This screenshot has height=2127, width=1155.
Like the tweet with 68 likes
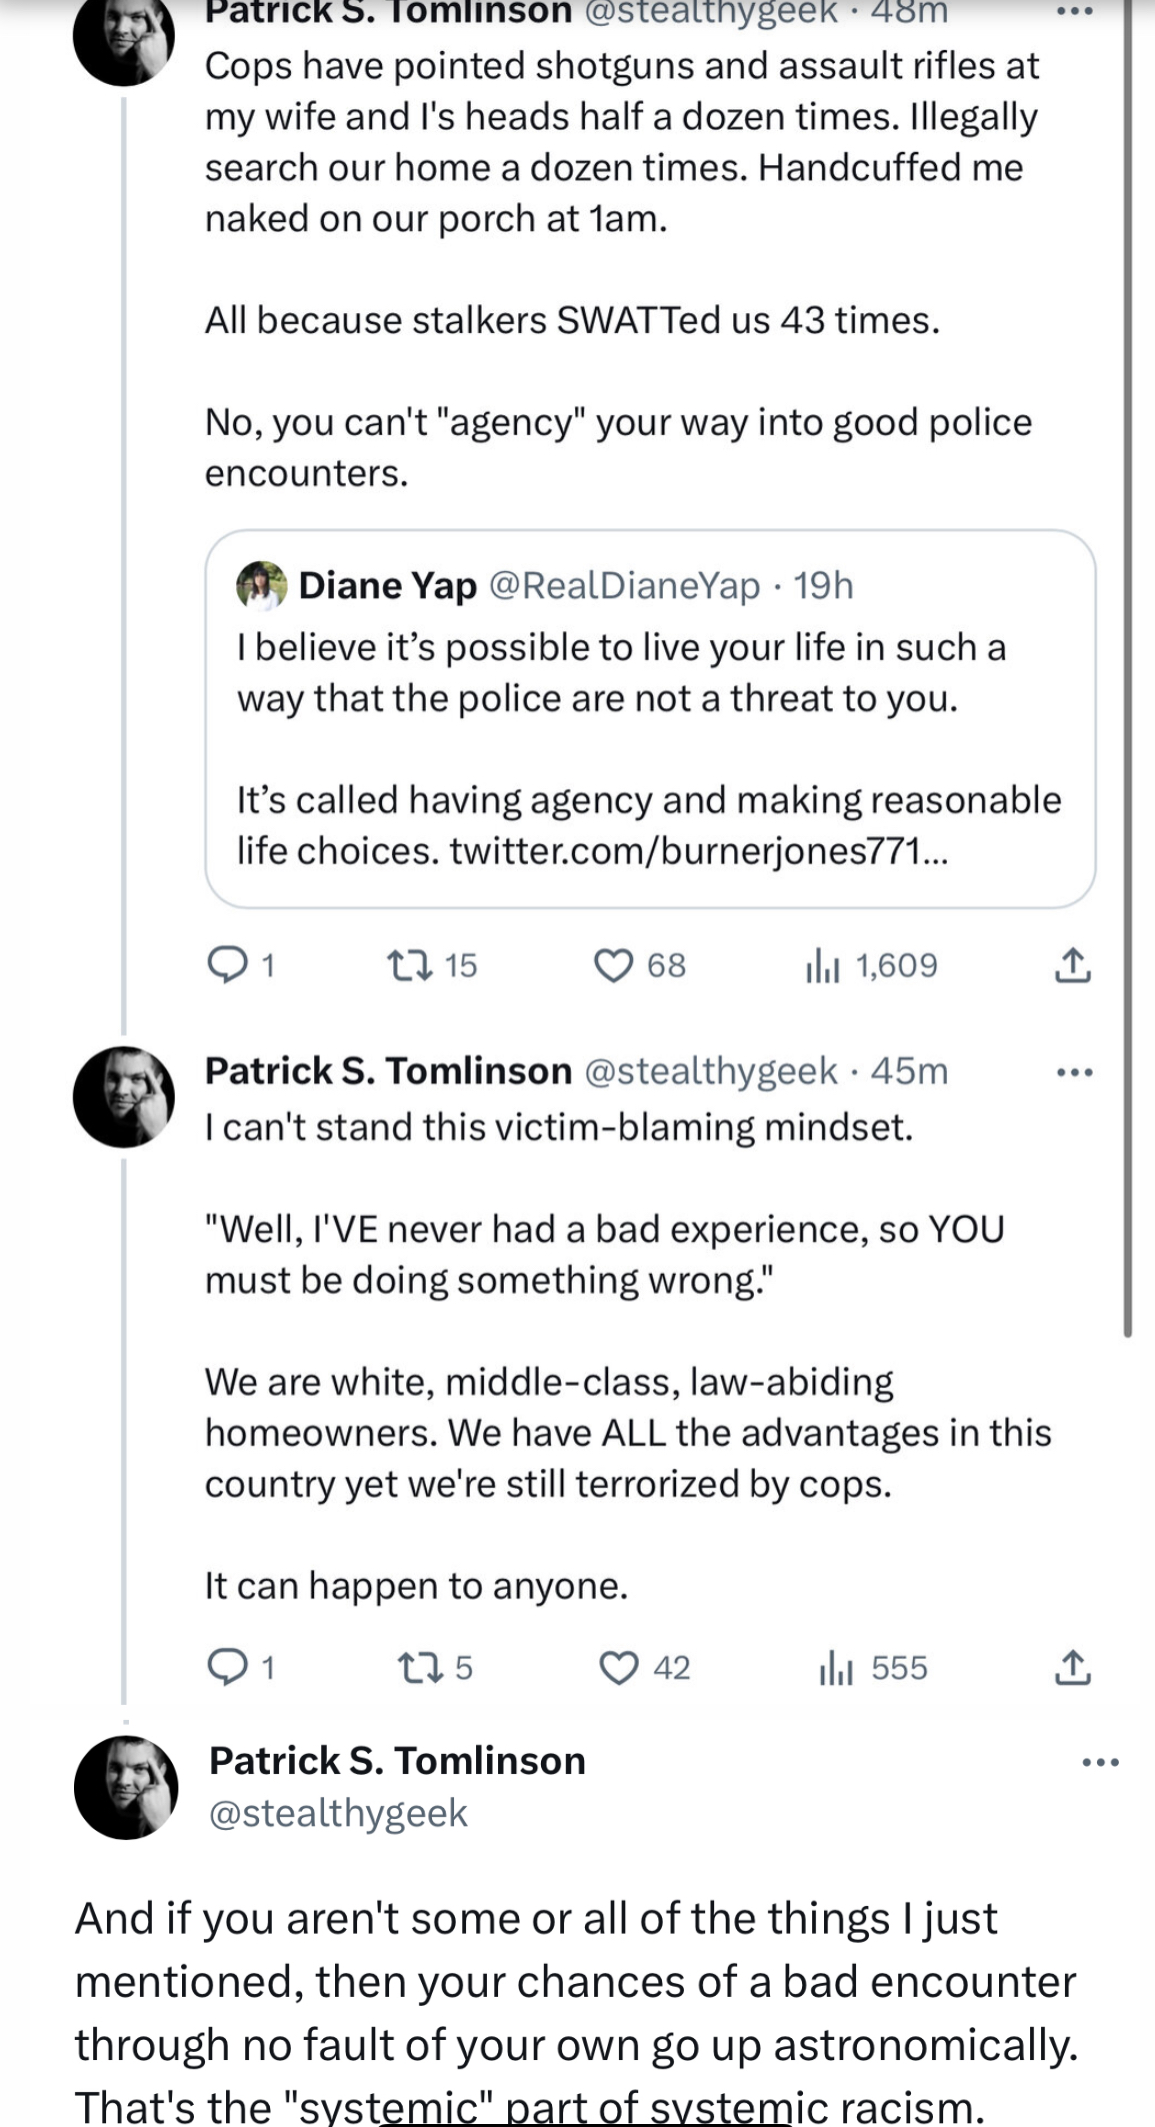640,965
